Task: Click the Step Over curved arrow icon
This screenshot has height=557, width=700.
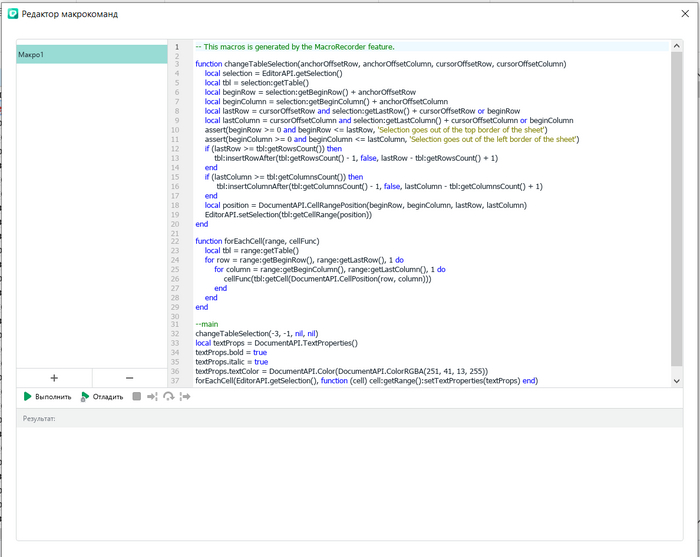Action: click(x=169, y=397)
